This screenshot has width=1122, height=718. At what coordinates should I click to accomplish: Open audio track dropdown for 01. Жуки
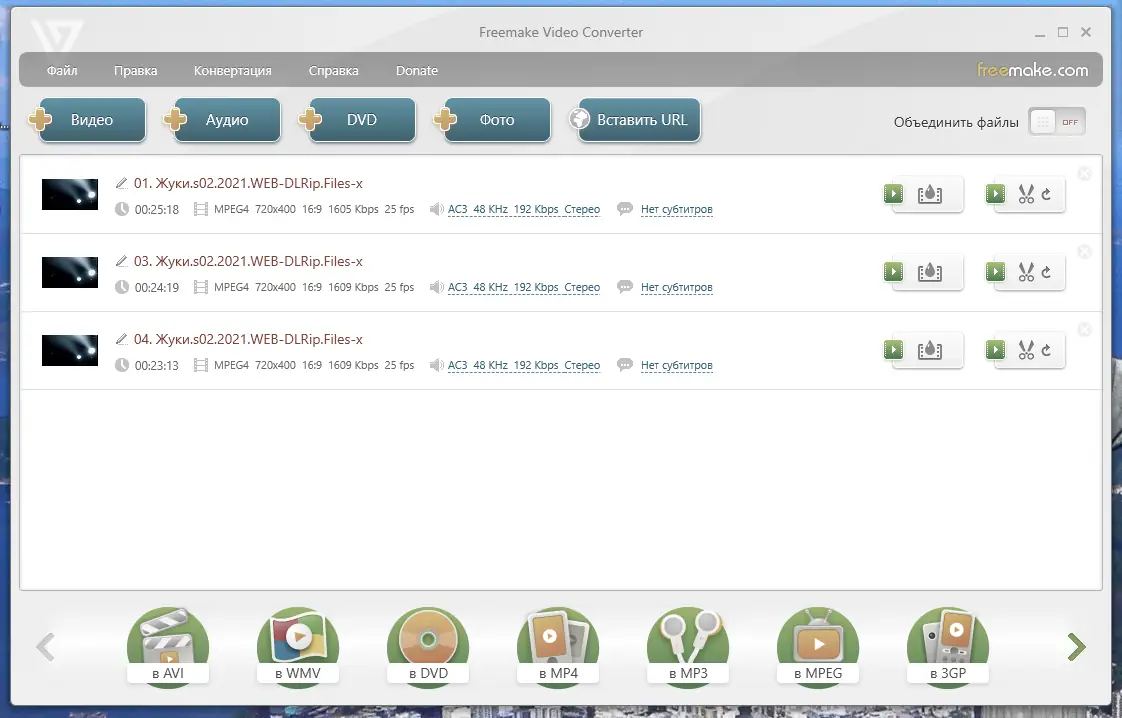[x=524, y=209]
